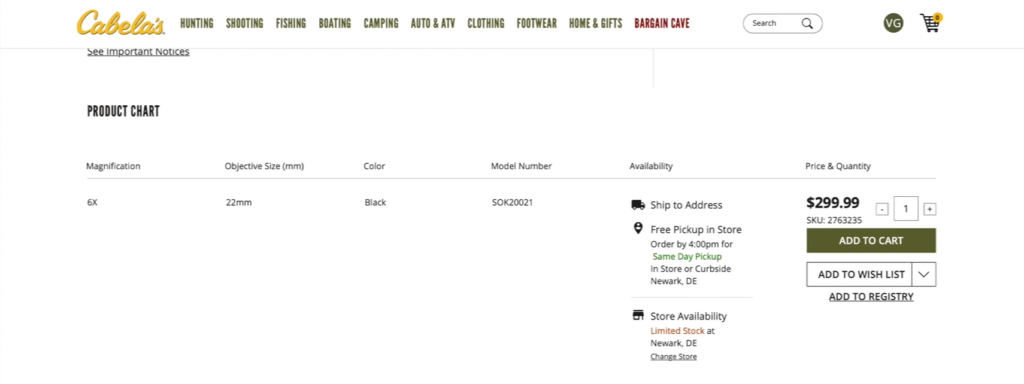Image resolution: width=1024 pixels, height=384 pixels.
Task: Open the Bargain Cave menu
Action: click(x=662, y=24)
